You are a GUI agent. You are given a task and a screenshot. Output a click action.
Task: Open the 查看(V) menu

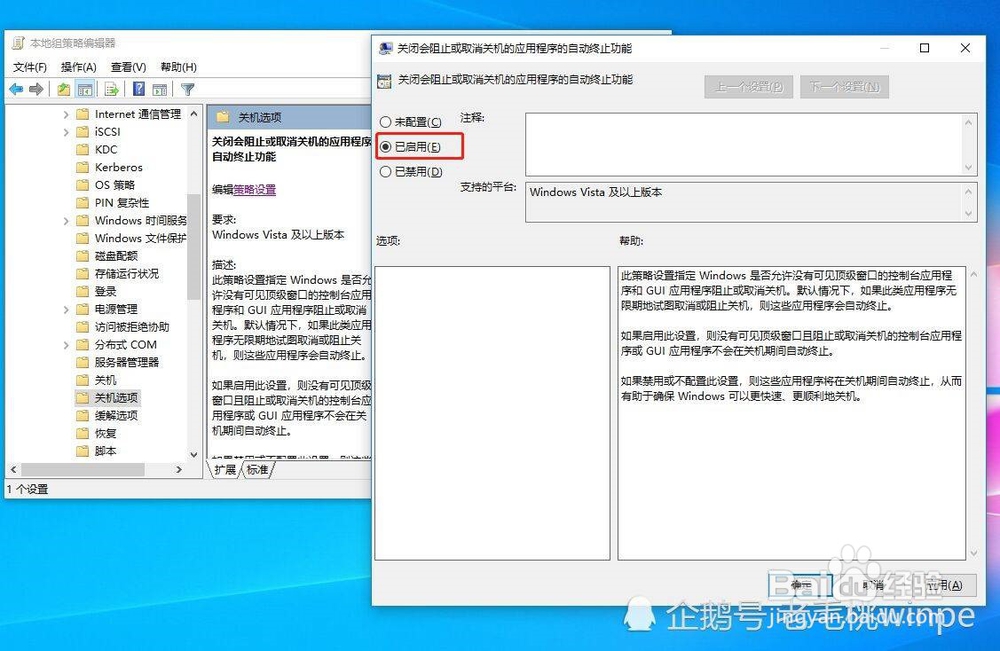(x=128, y=67)
